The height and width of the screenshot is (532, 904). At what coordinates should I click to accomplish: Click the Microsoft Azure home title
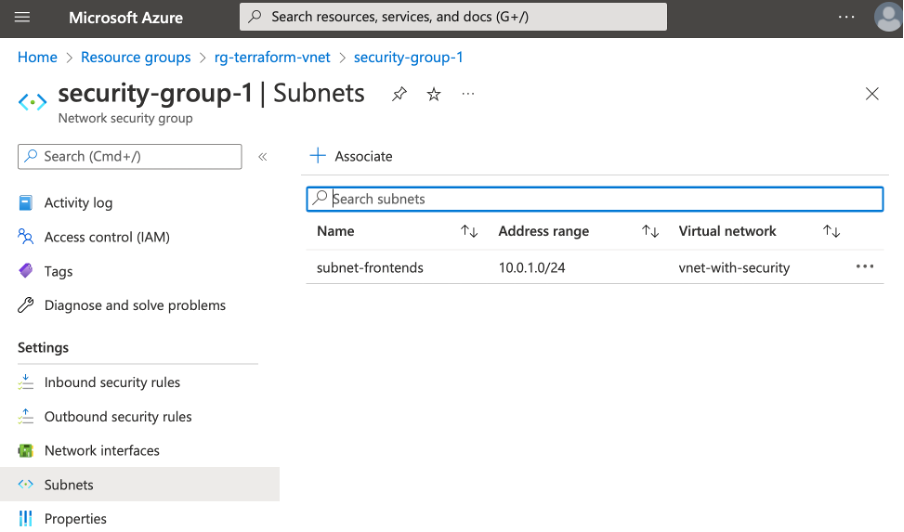126,18
